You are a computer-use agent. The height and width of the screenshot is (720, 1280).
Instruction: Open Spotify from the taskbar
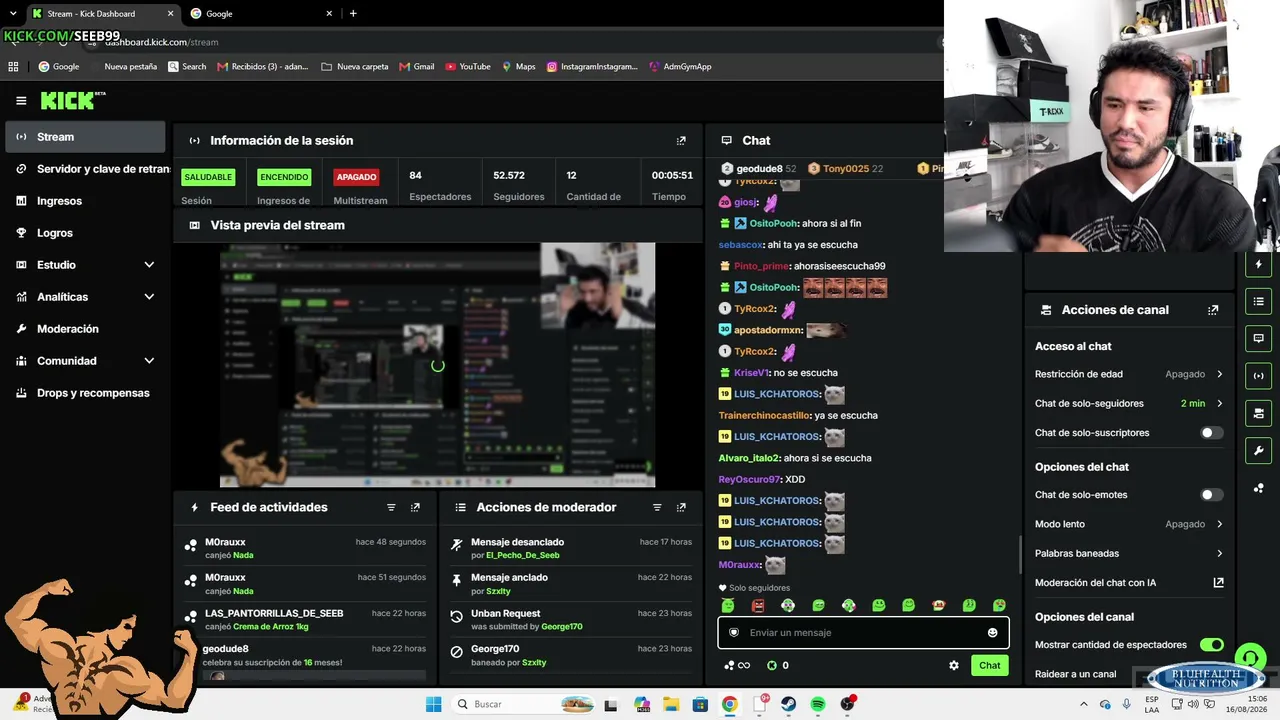(x=818, y=704)
